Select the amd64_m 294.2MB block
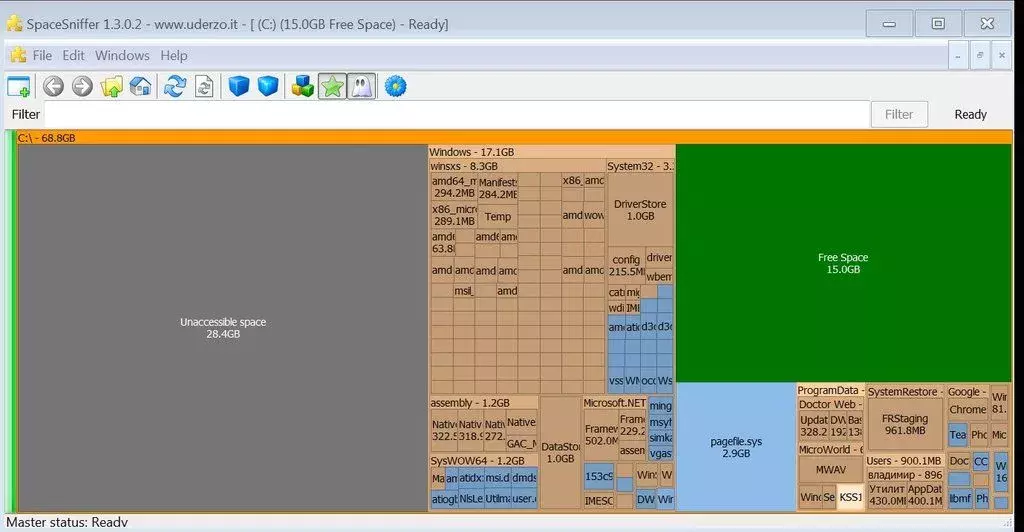 454,187
